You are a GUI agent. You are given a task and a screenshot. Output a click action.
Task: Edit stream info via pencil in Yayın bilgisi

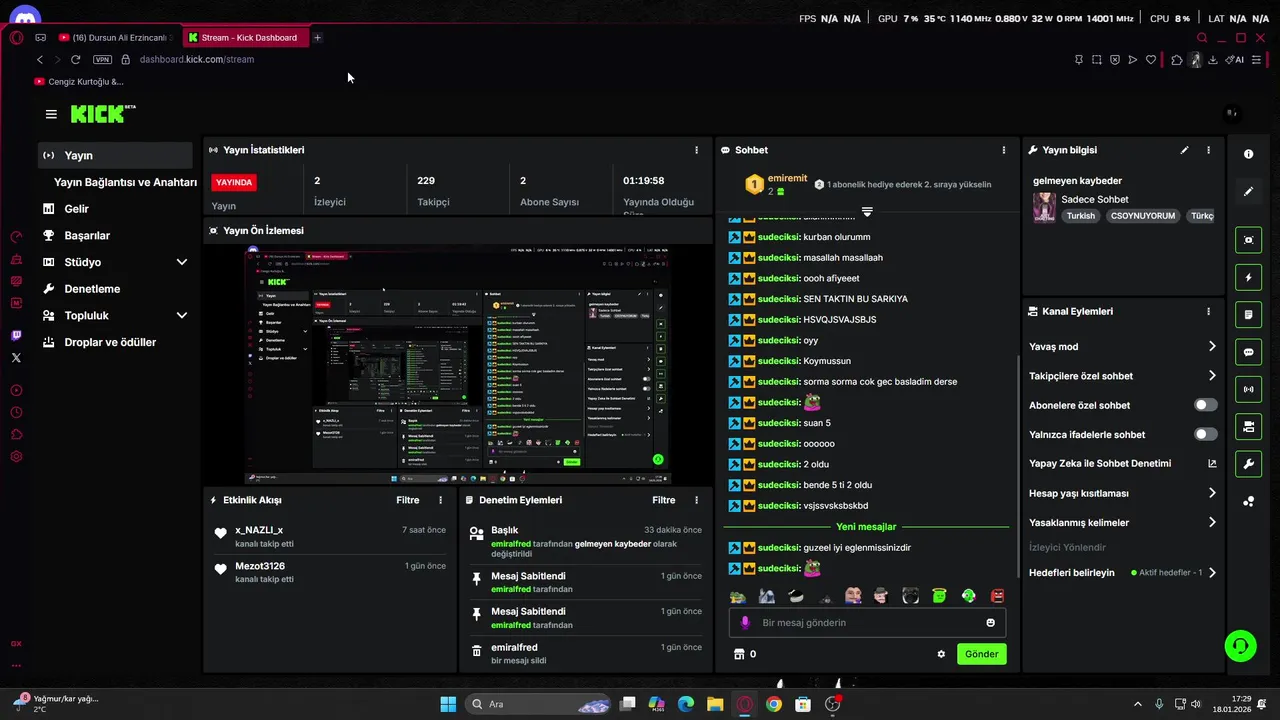pyautogui.click(x=1184, y=150)
